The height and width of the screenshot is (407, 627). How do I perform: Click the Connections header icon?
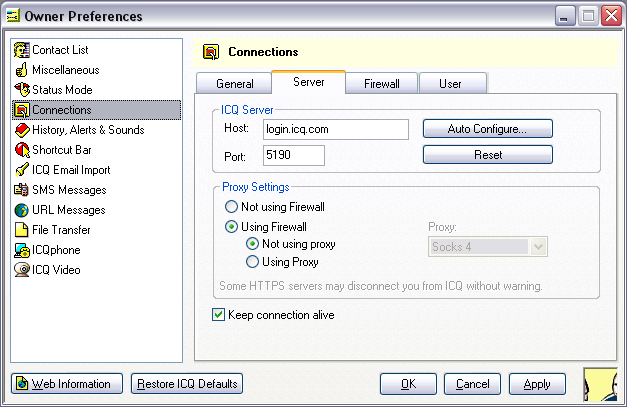click(x=211, y=52)
